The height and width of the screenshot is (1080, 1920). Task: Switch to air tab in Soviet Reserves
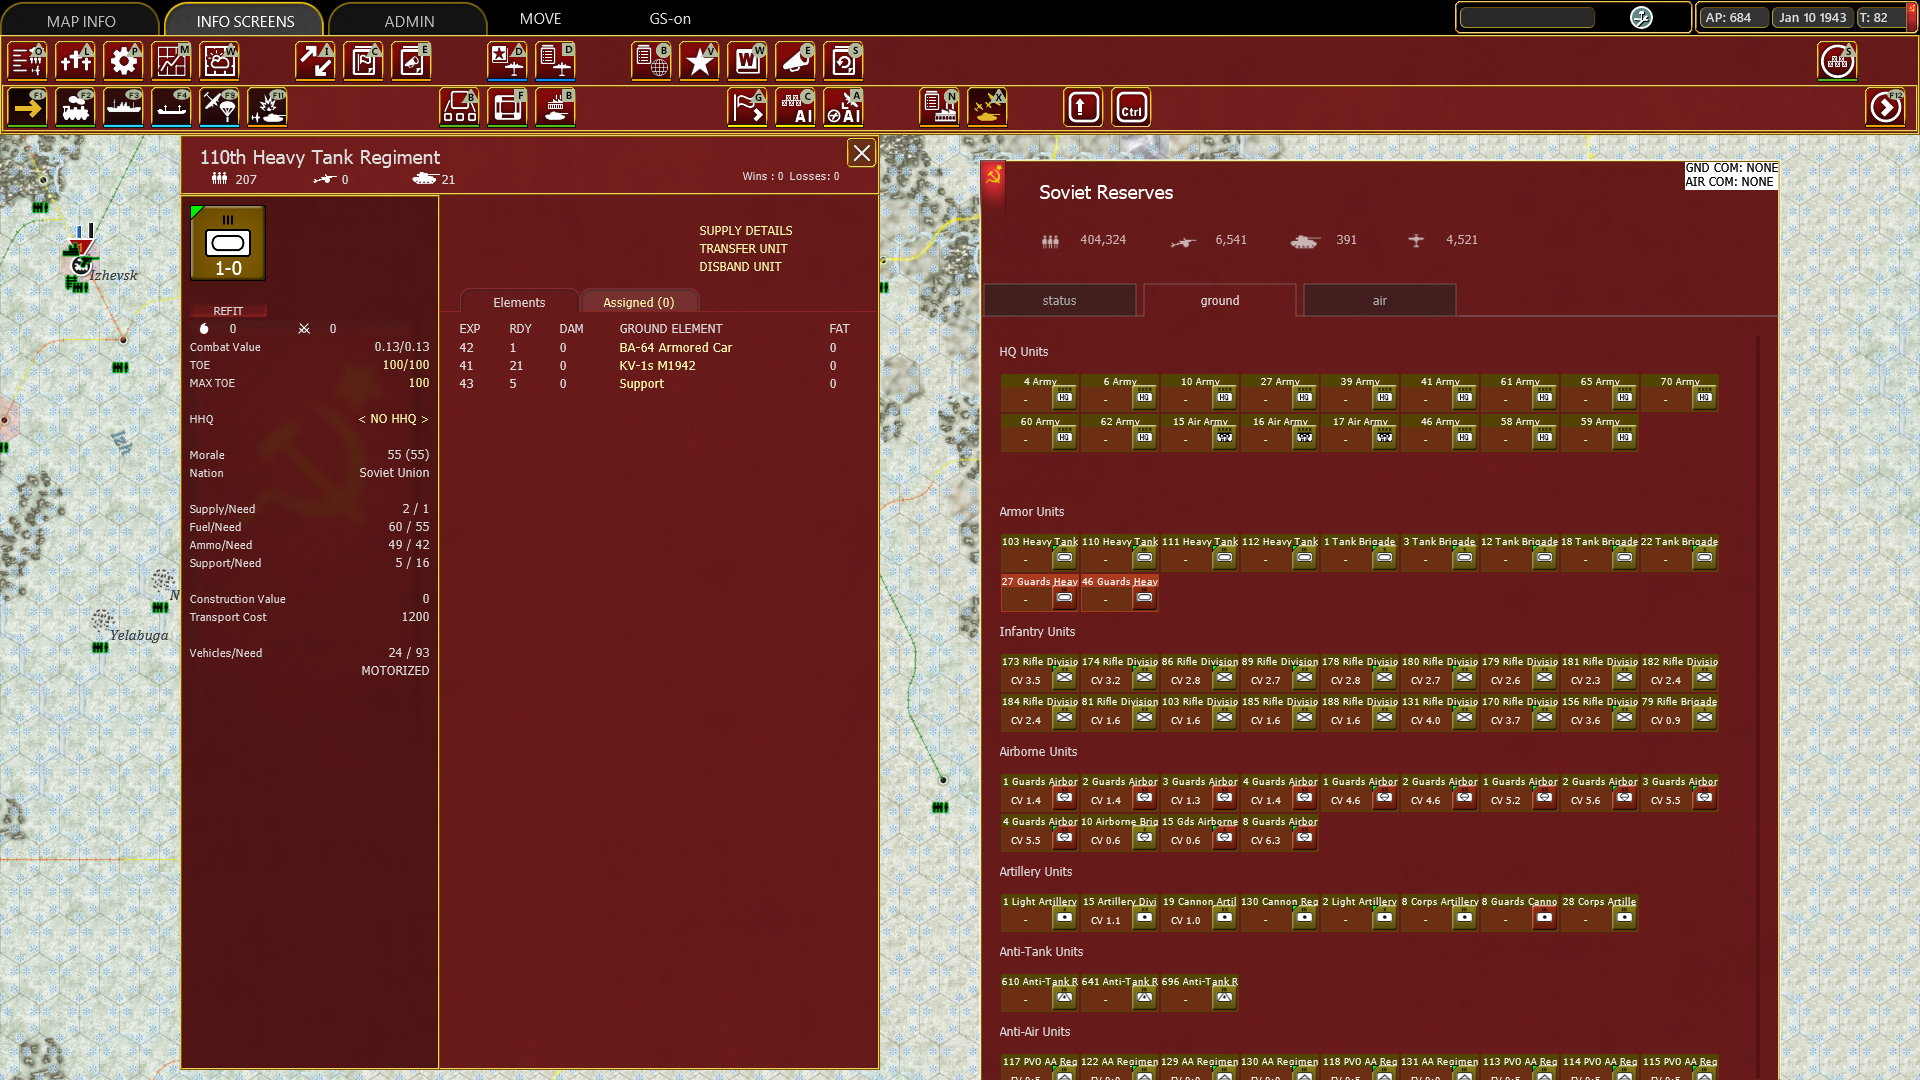[x=1379, y=301]
